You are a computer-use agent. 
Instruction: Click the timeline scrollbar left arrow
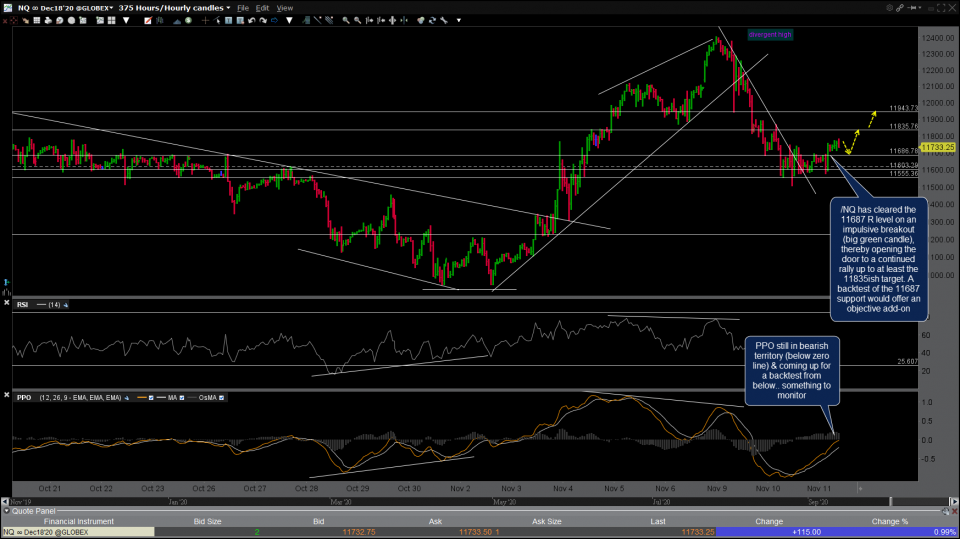tap(5, 501)
